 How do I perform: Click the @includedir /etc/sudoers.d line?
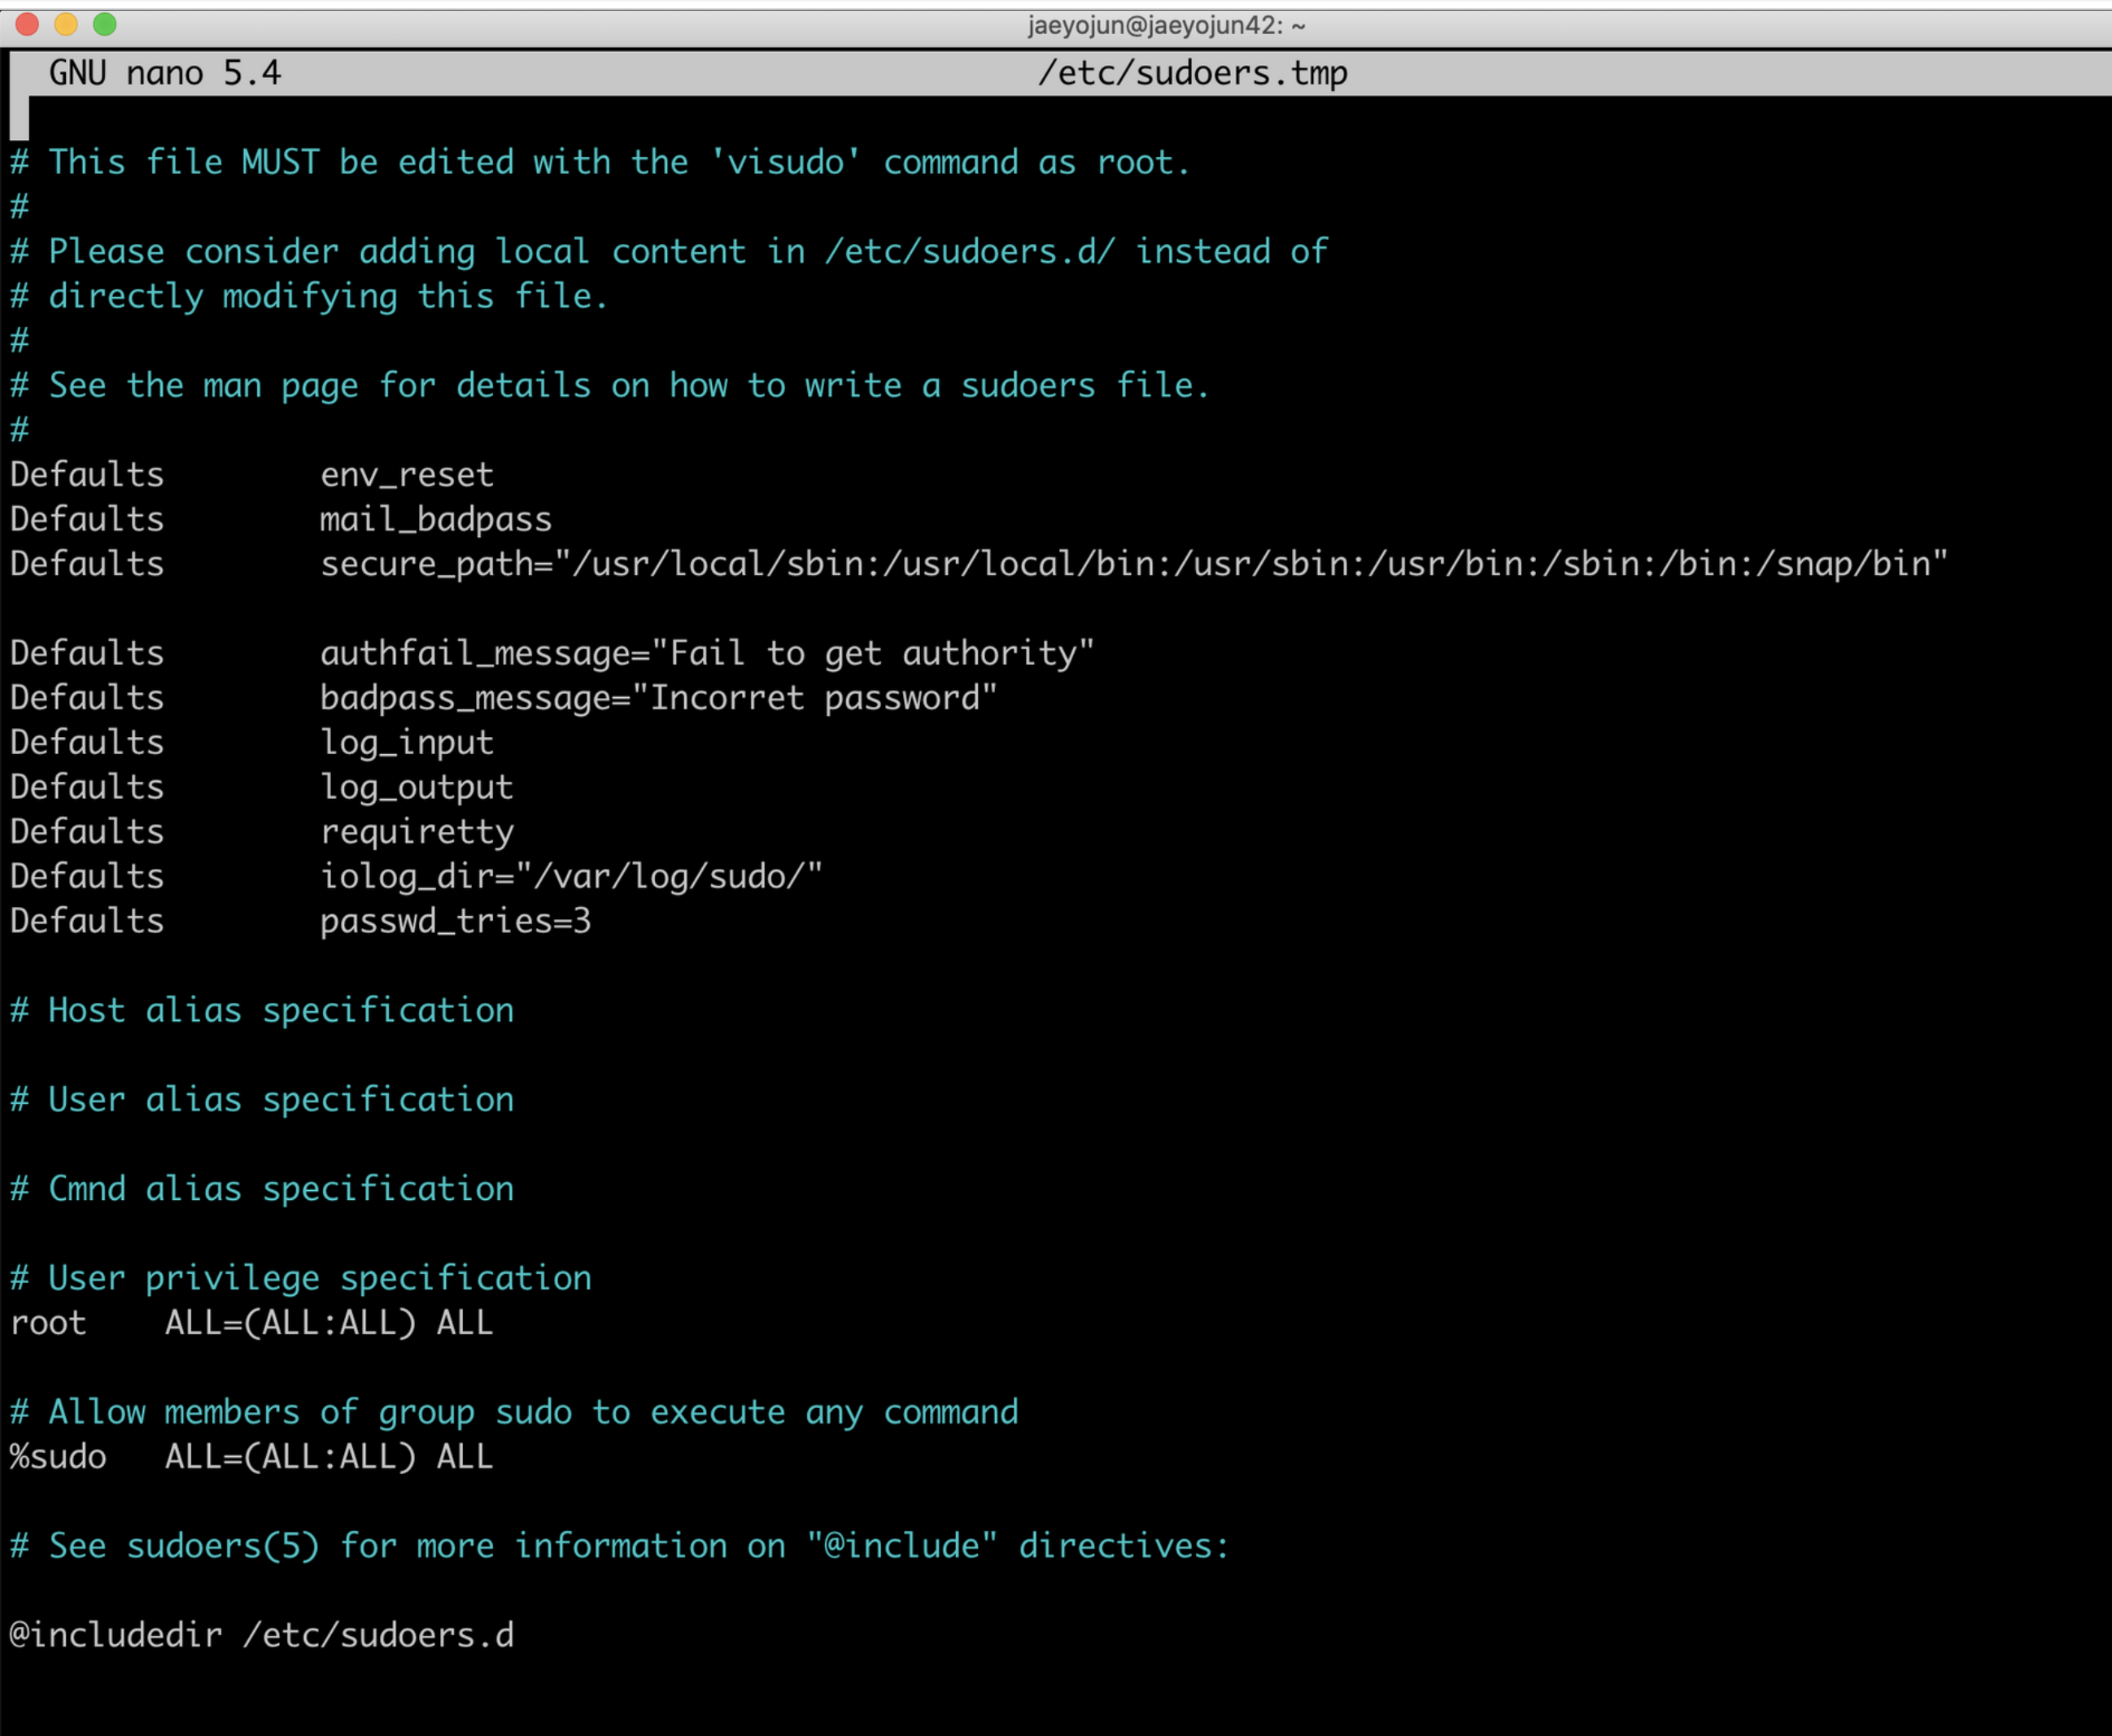point(262,1635)
